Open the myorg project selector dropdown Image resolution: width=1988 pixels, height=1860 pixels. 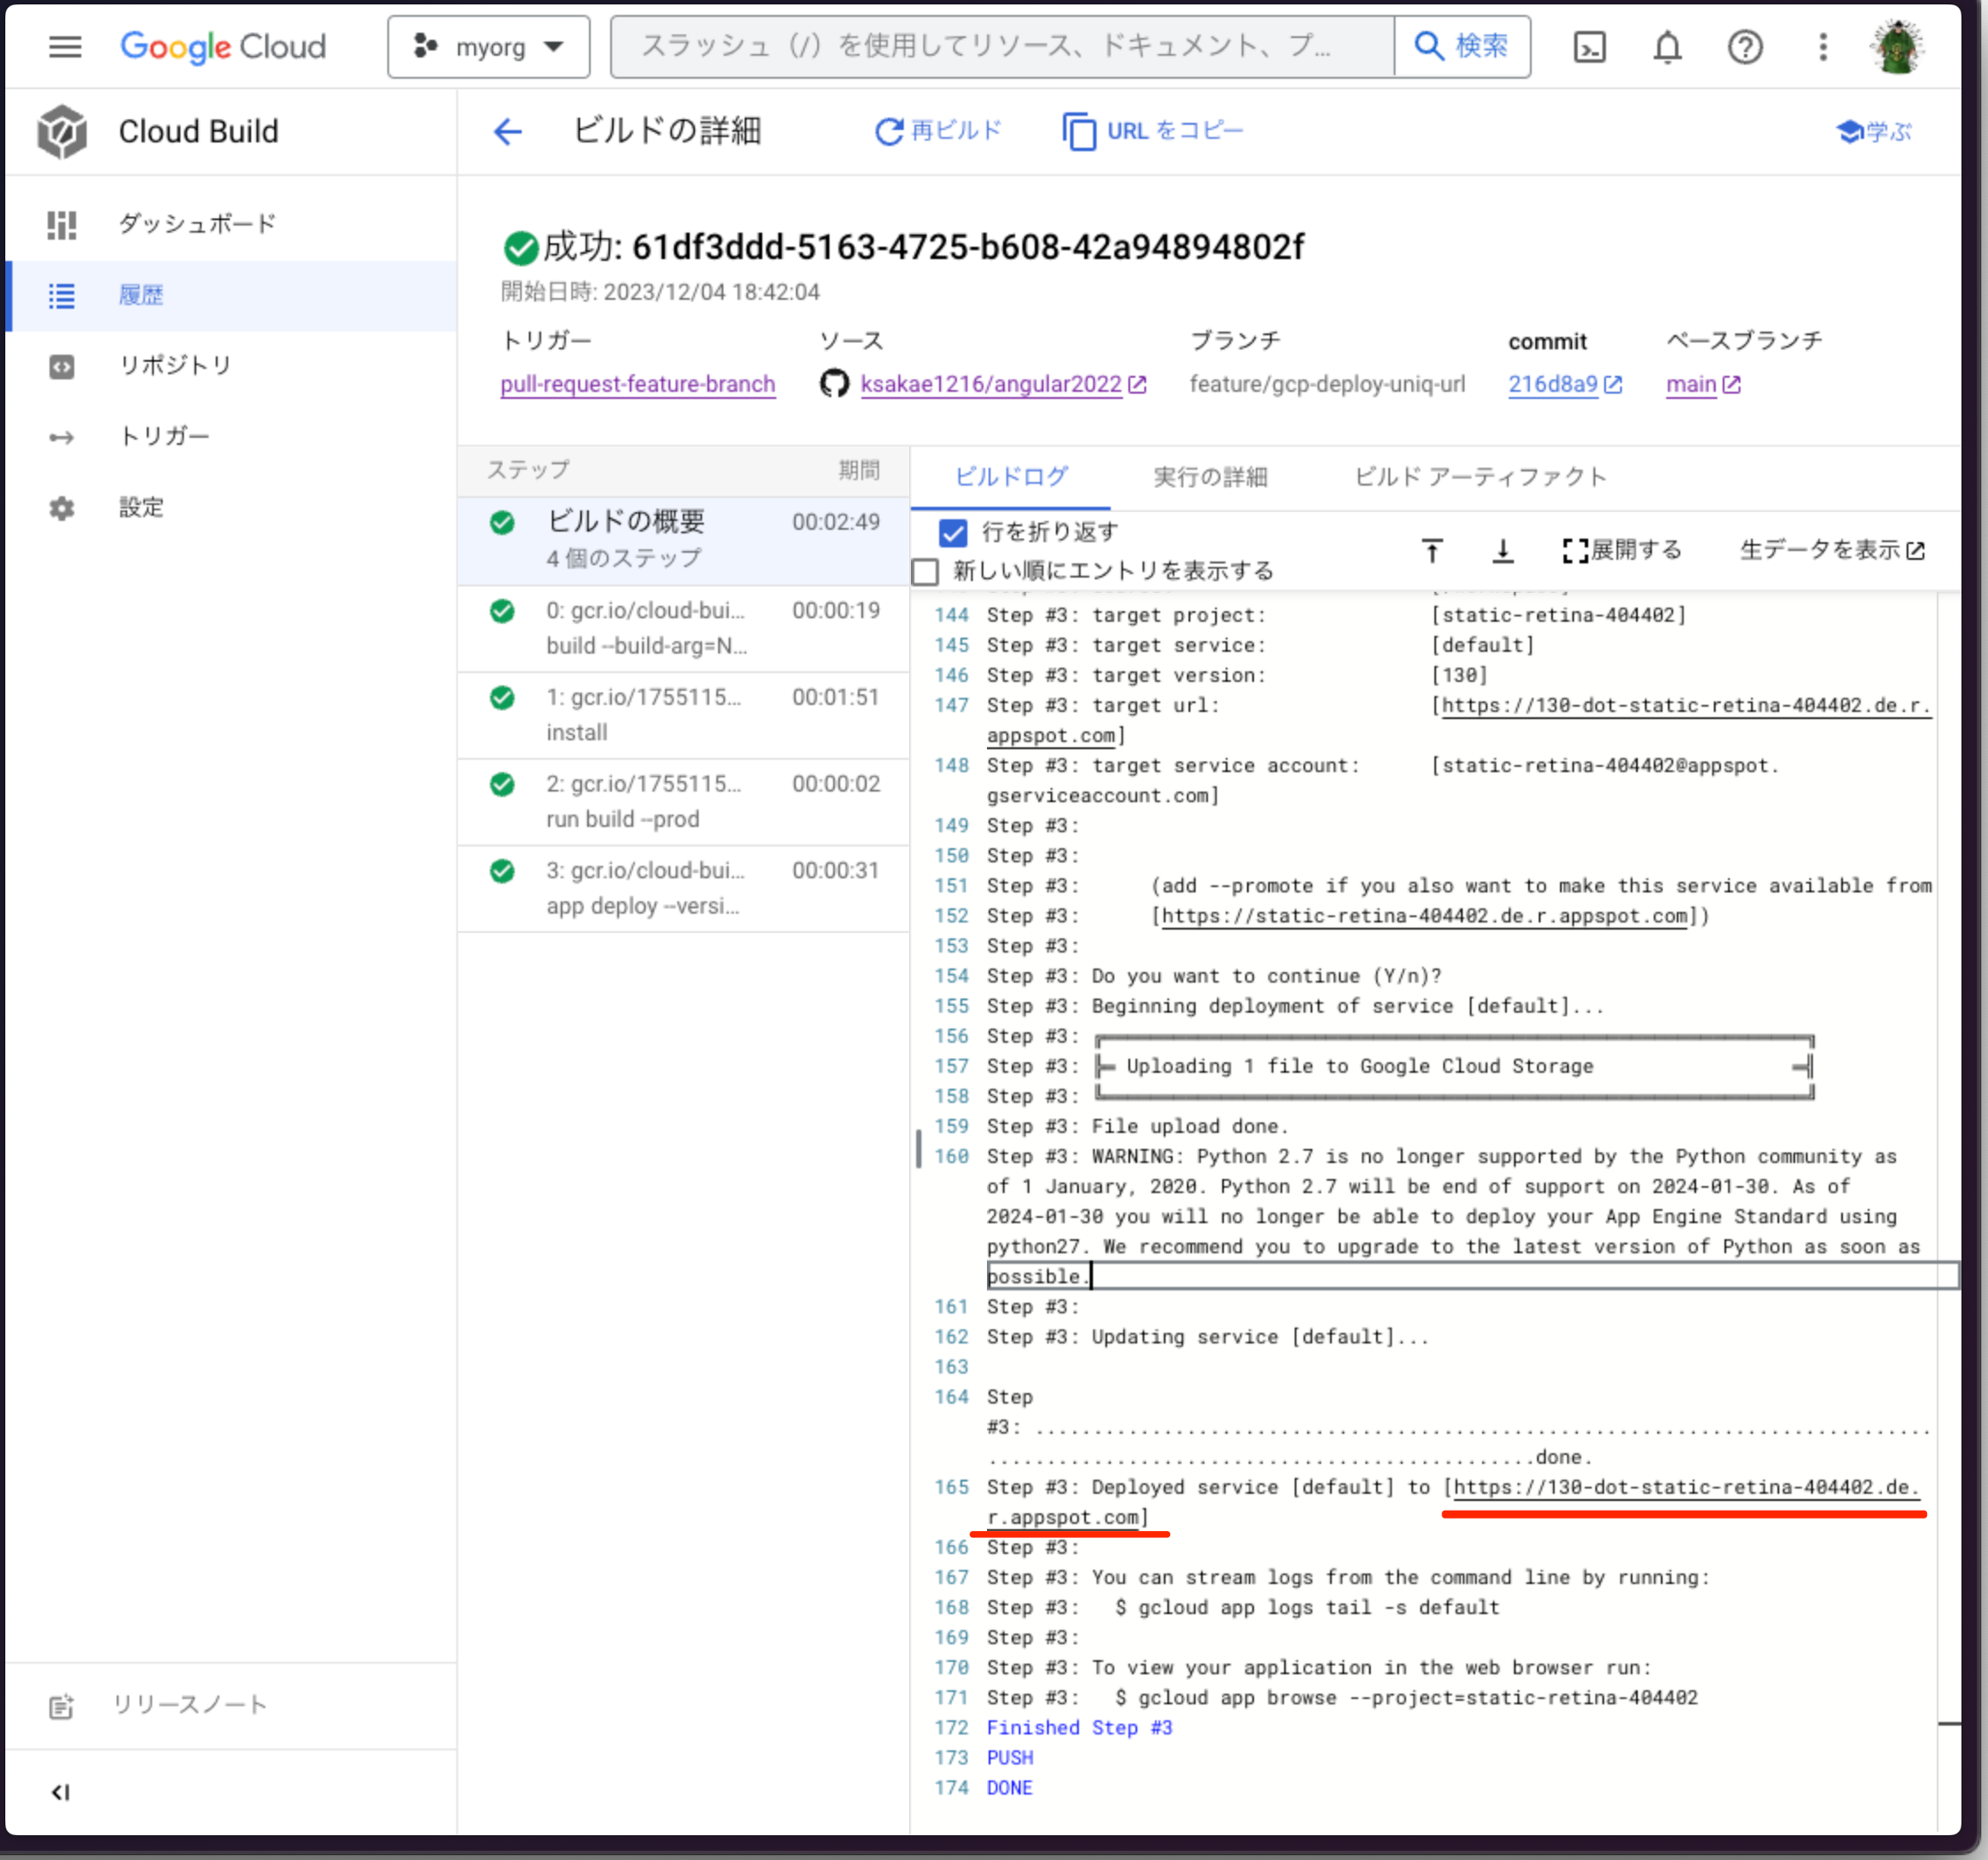[x=489, y=47]
